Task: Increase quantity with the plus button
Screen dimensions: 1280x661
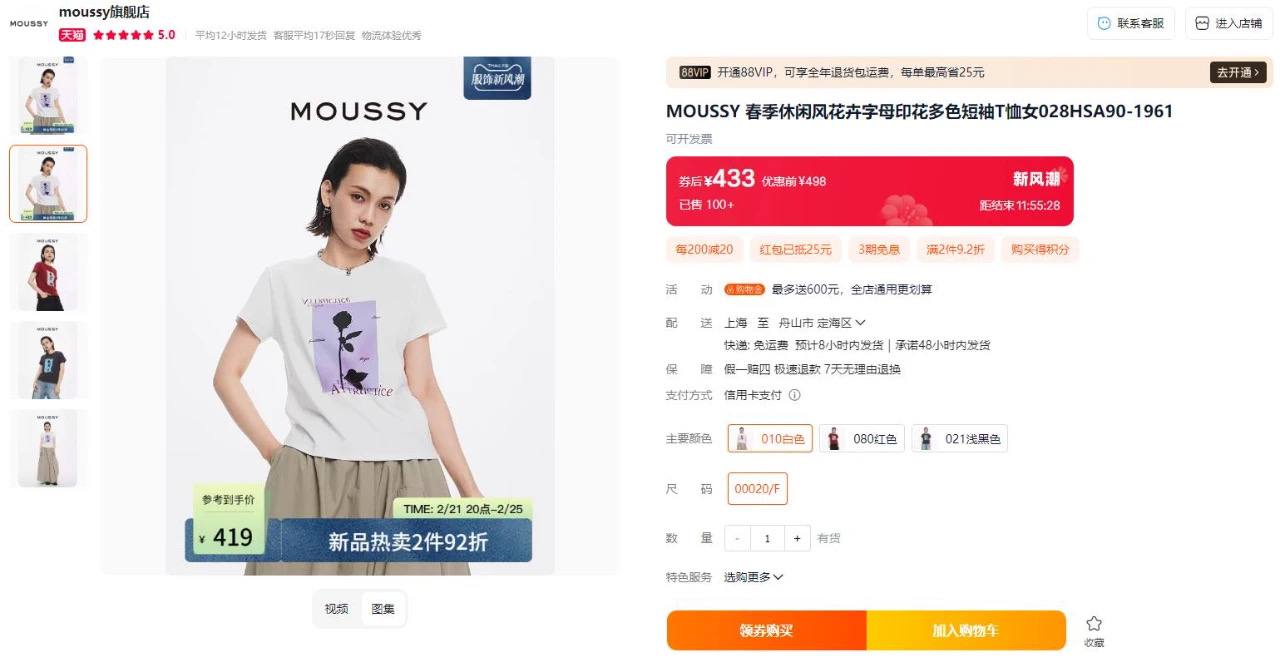Action: pyautogui.click(x=797, y=538)
